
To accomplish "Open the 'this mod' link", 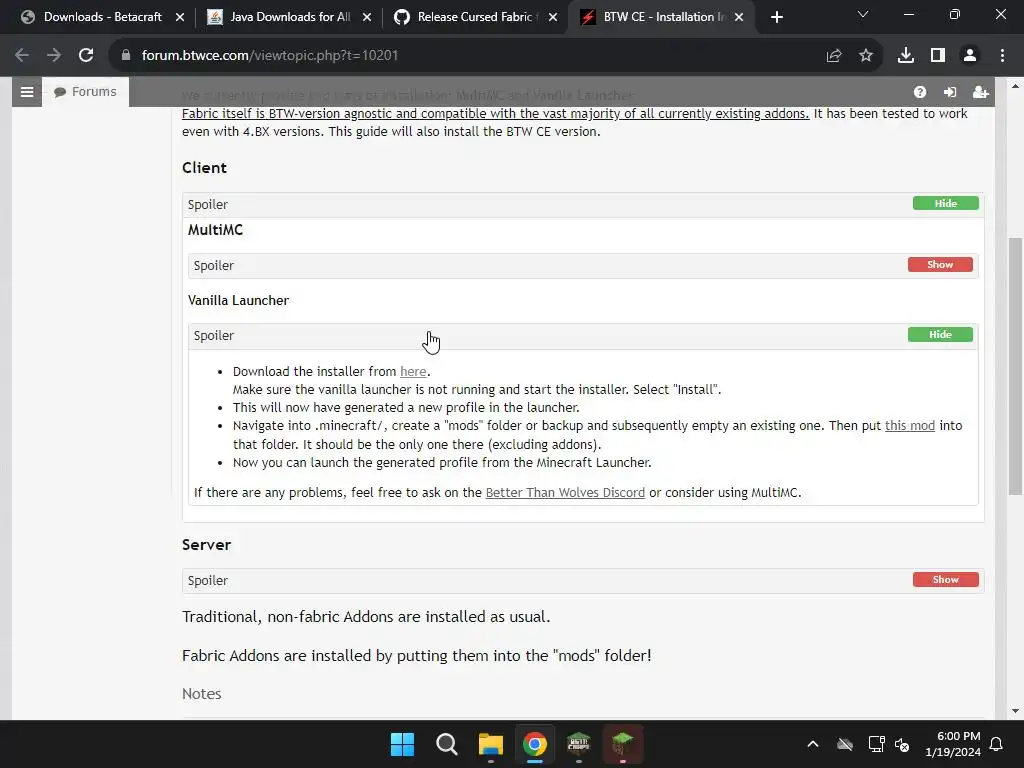I will point(910,426).
